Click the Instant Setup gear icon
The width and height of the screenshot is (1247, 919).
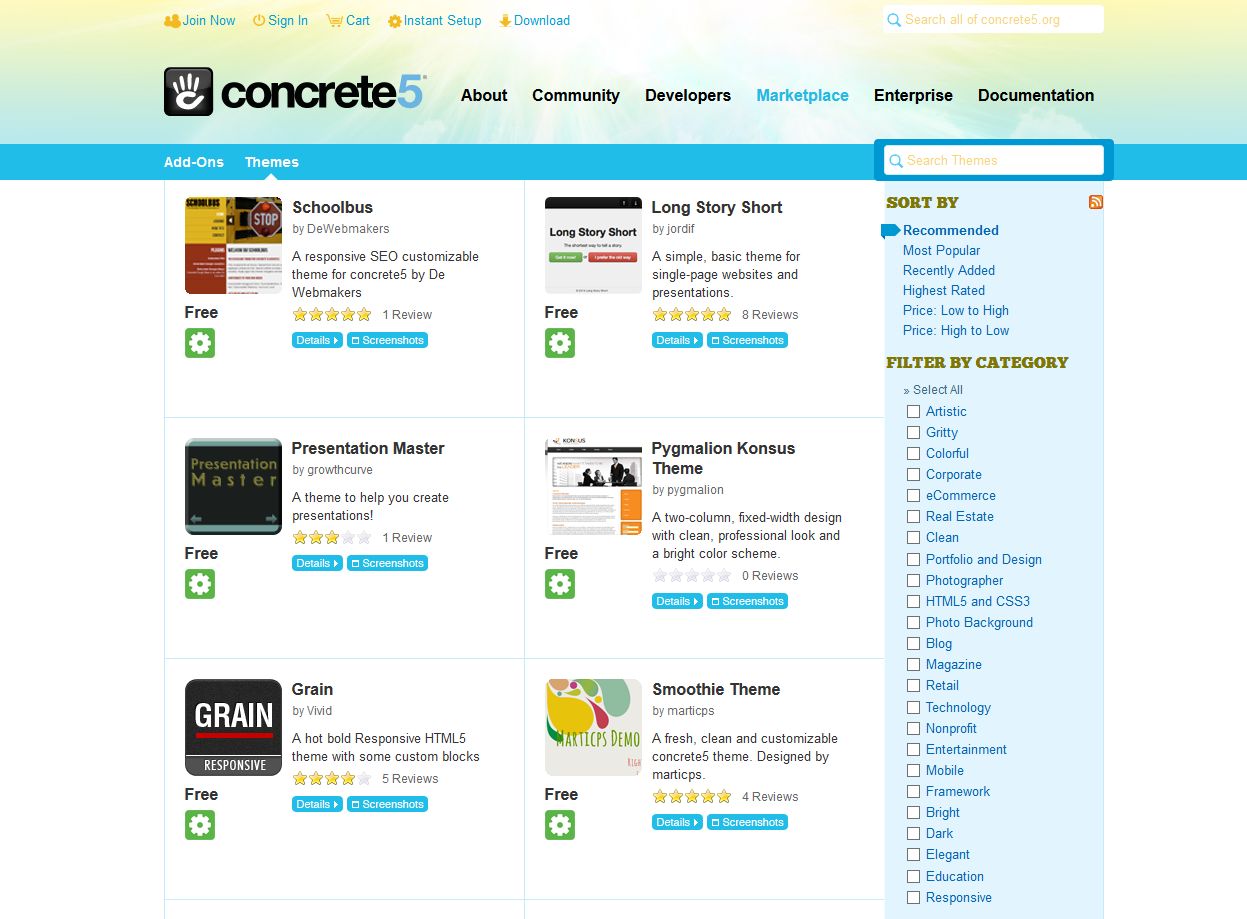(x=395, y=21)
